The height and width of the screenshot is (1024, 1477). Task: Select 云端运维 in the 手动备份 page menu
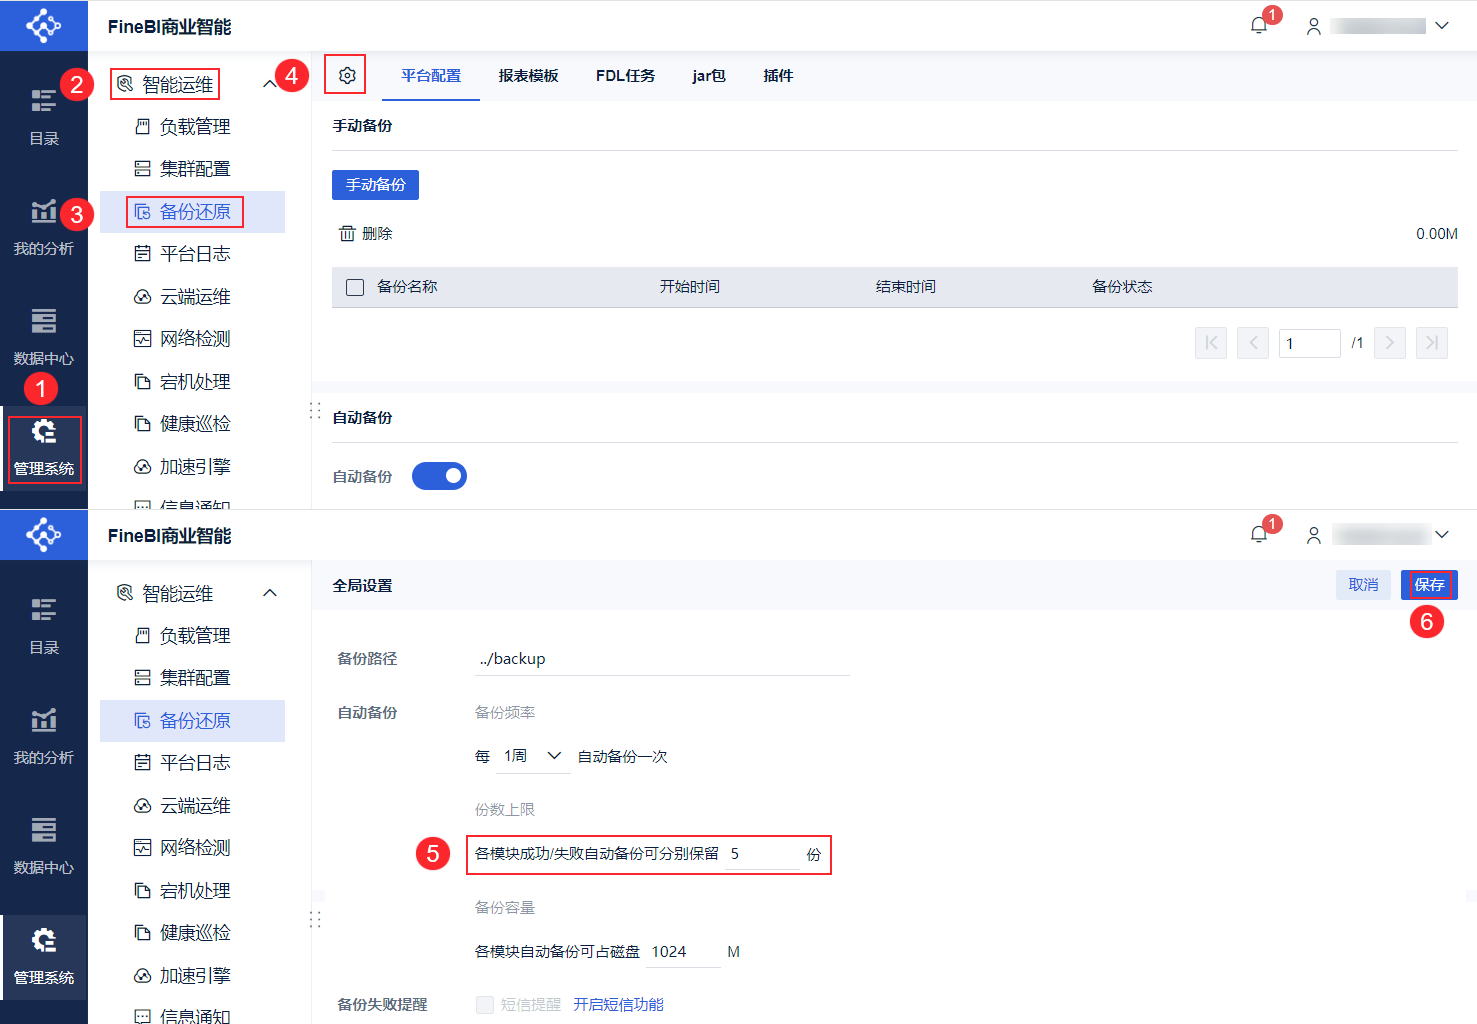click(192, 297)
